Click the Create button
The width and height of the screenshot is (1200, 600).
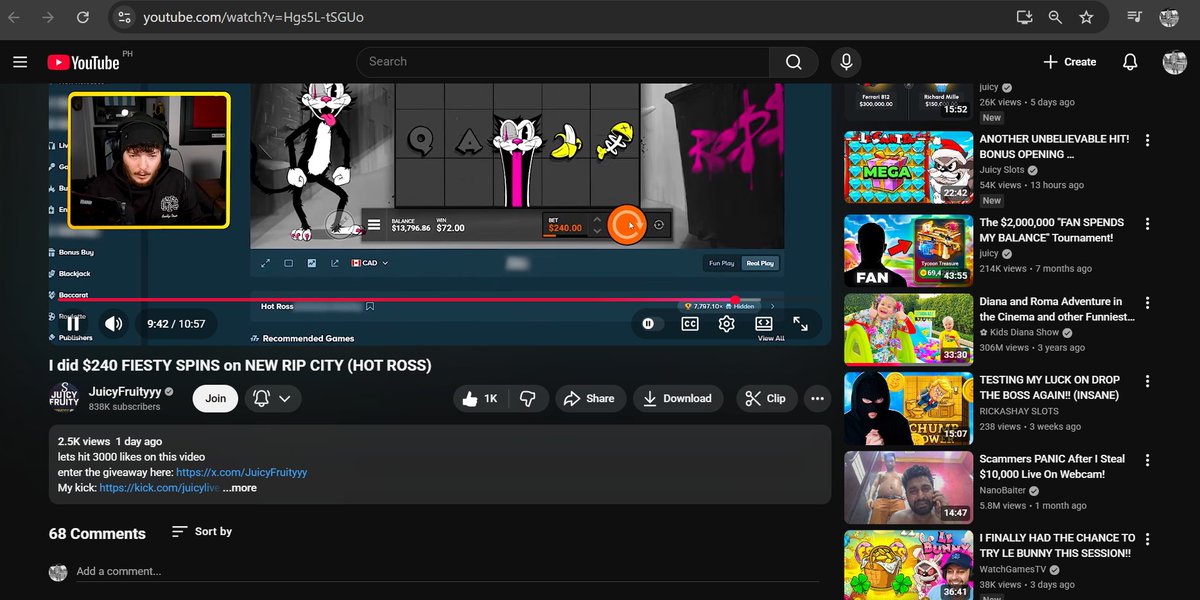(1069, 62)
